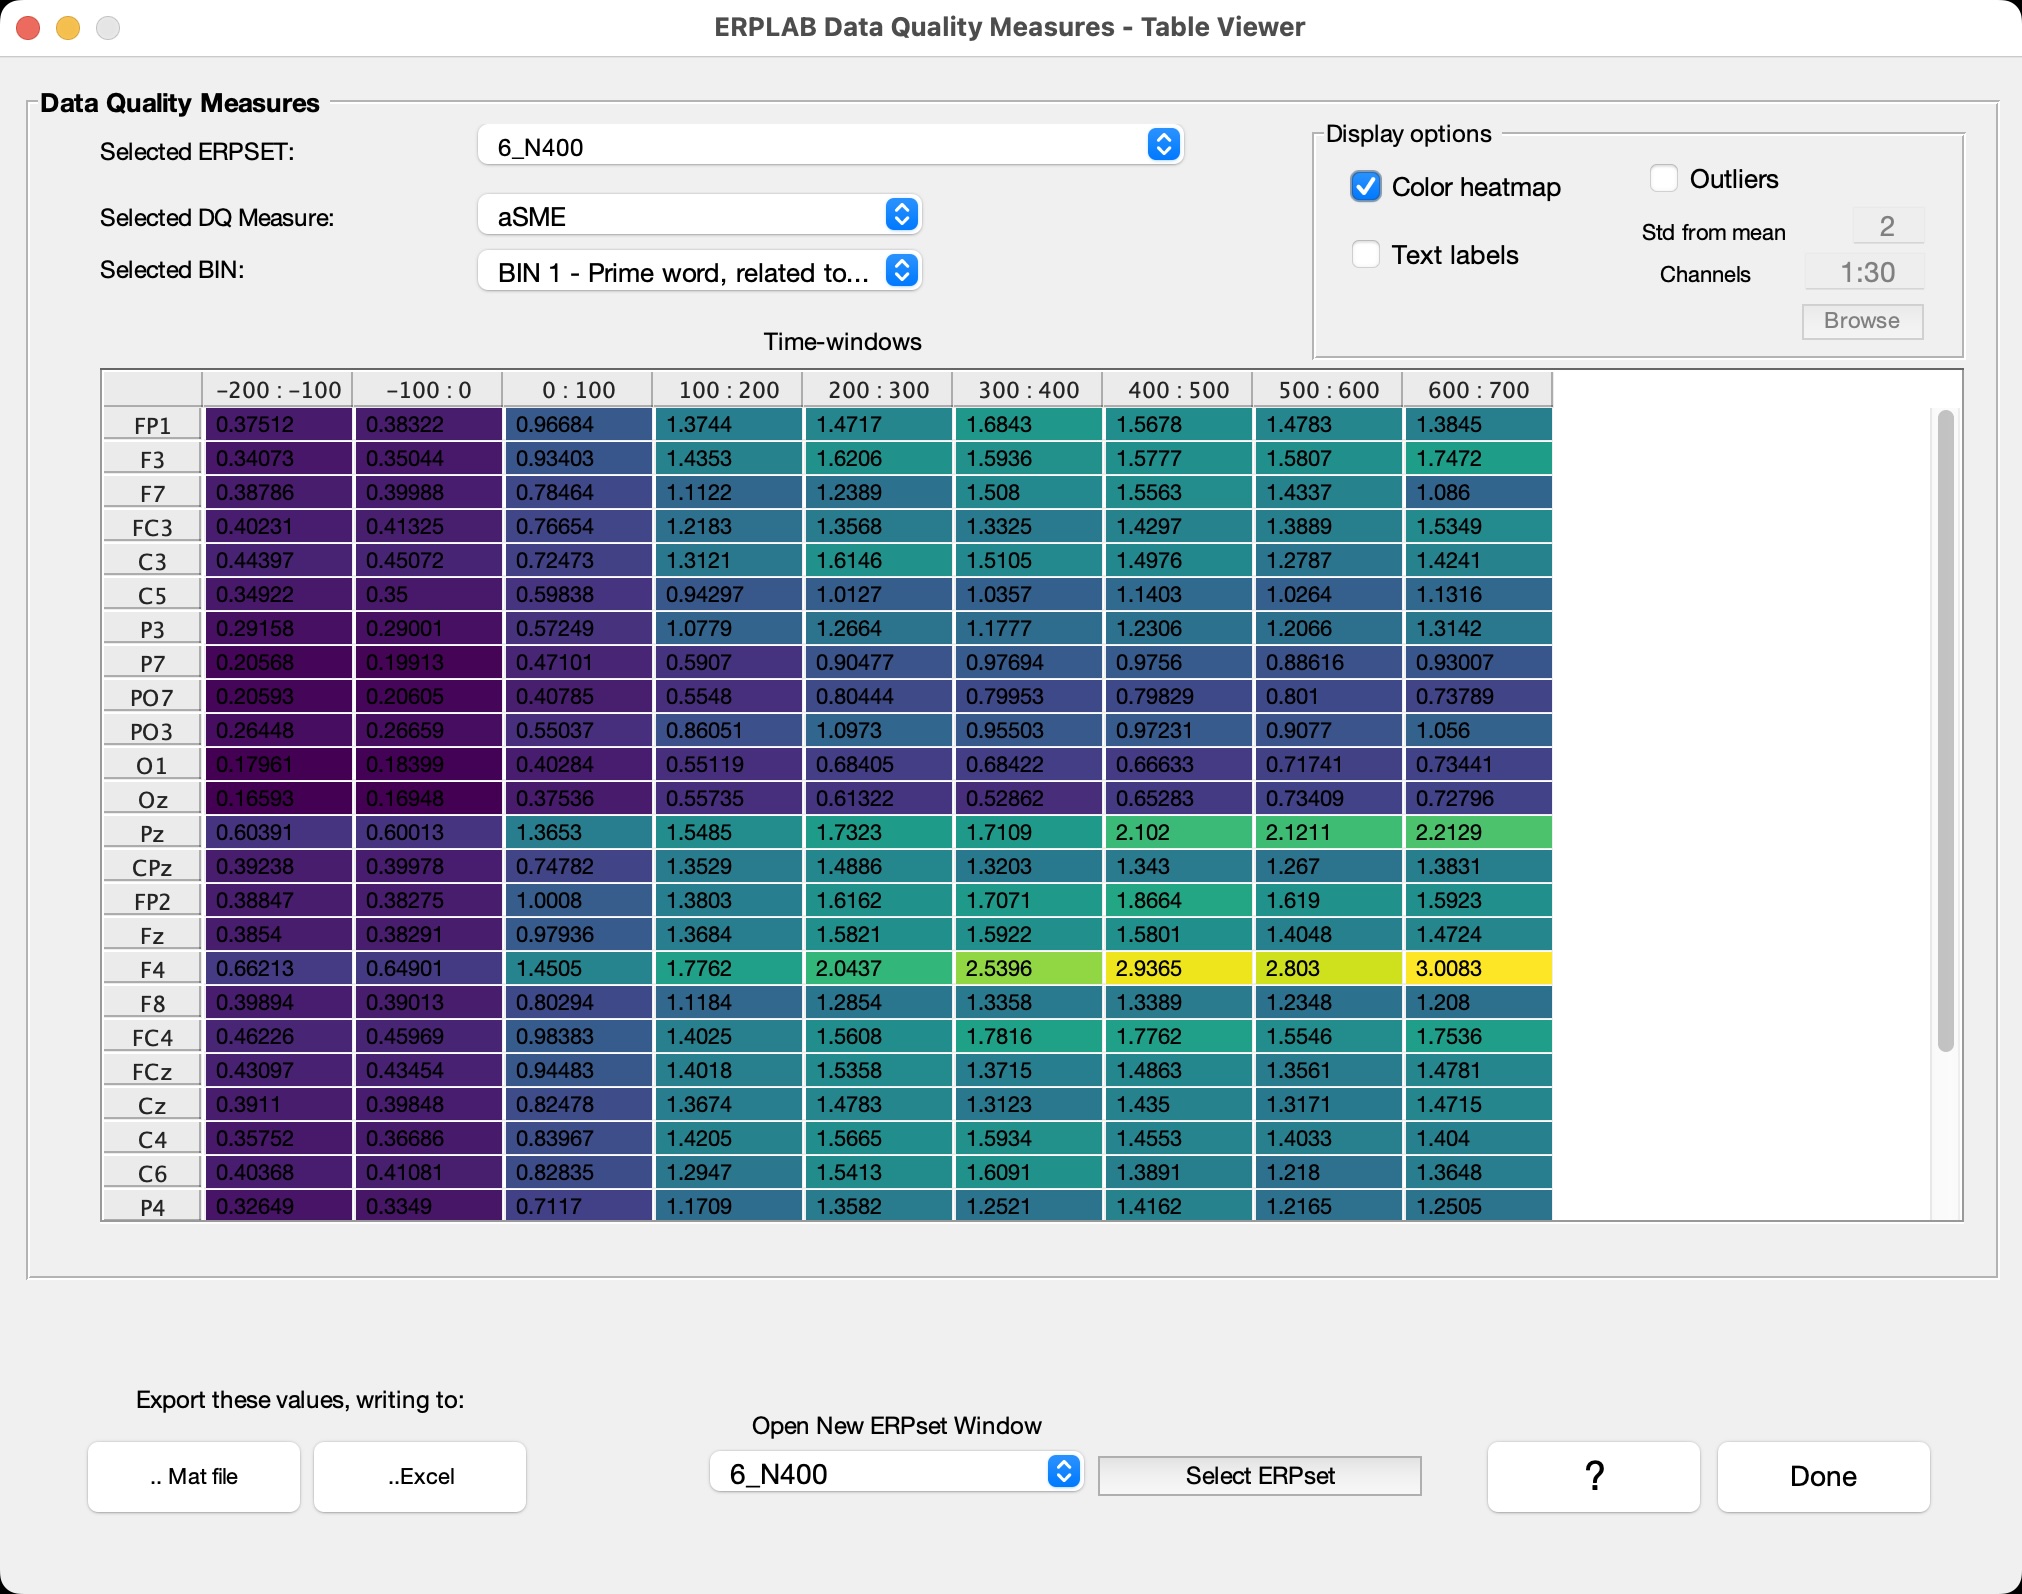The height and width of the screenshot is (1594, 2022).
Task: Click the C5 cell with value 0.35
Action: pos(428,594)
